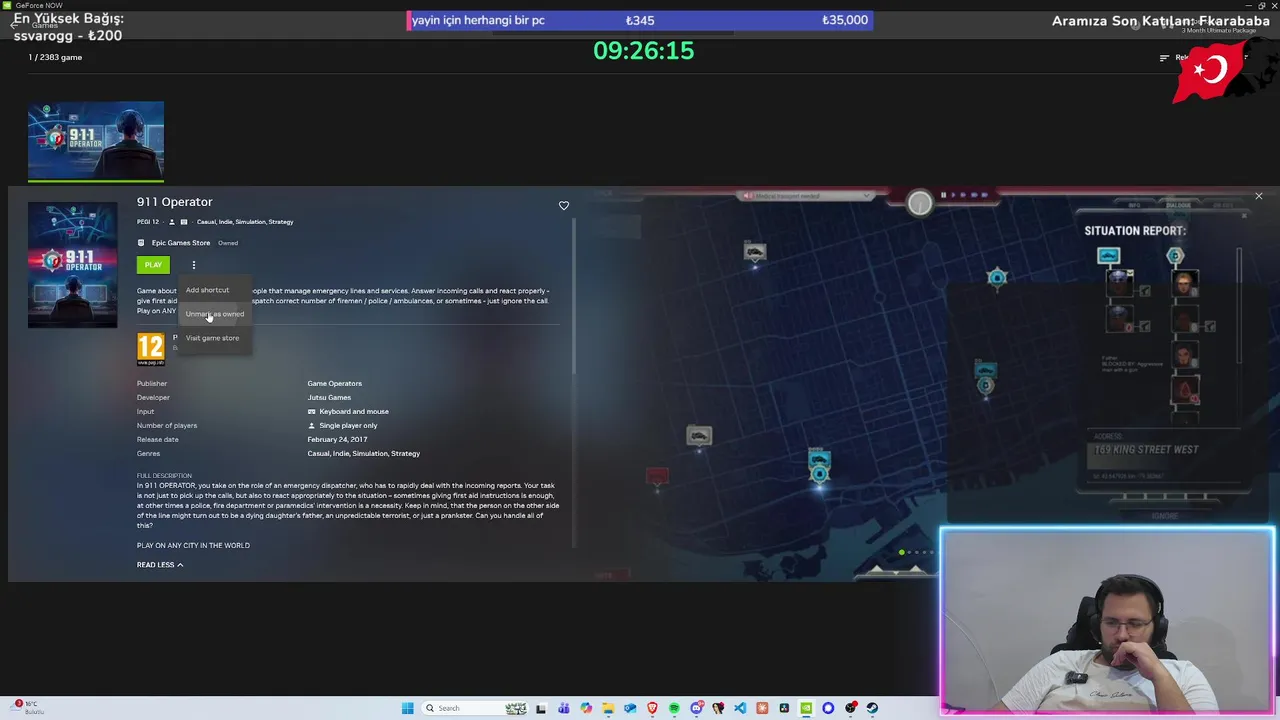Screen dimensions: 1280x720
Task: Select Unmark as owned menu entry
Action: [x=214, y=314]
